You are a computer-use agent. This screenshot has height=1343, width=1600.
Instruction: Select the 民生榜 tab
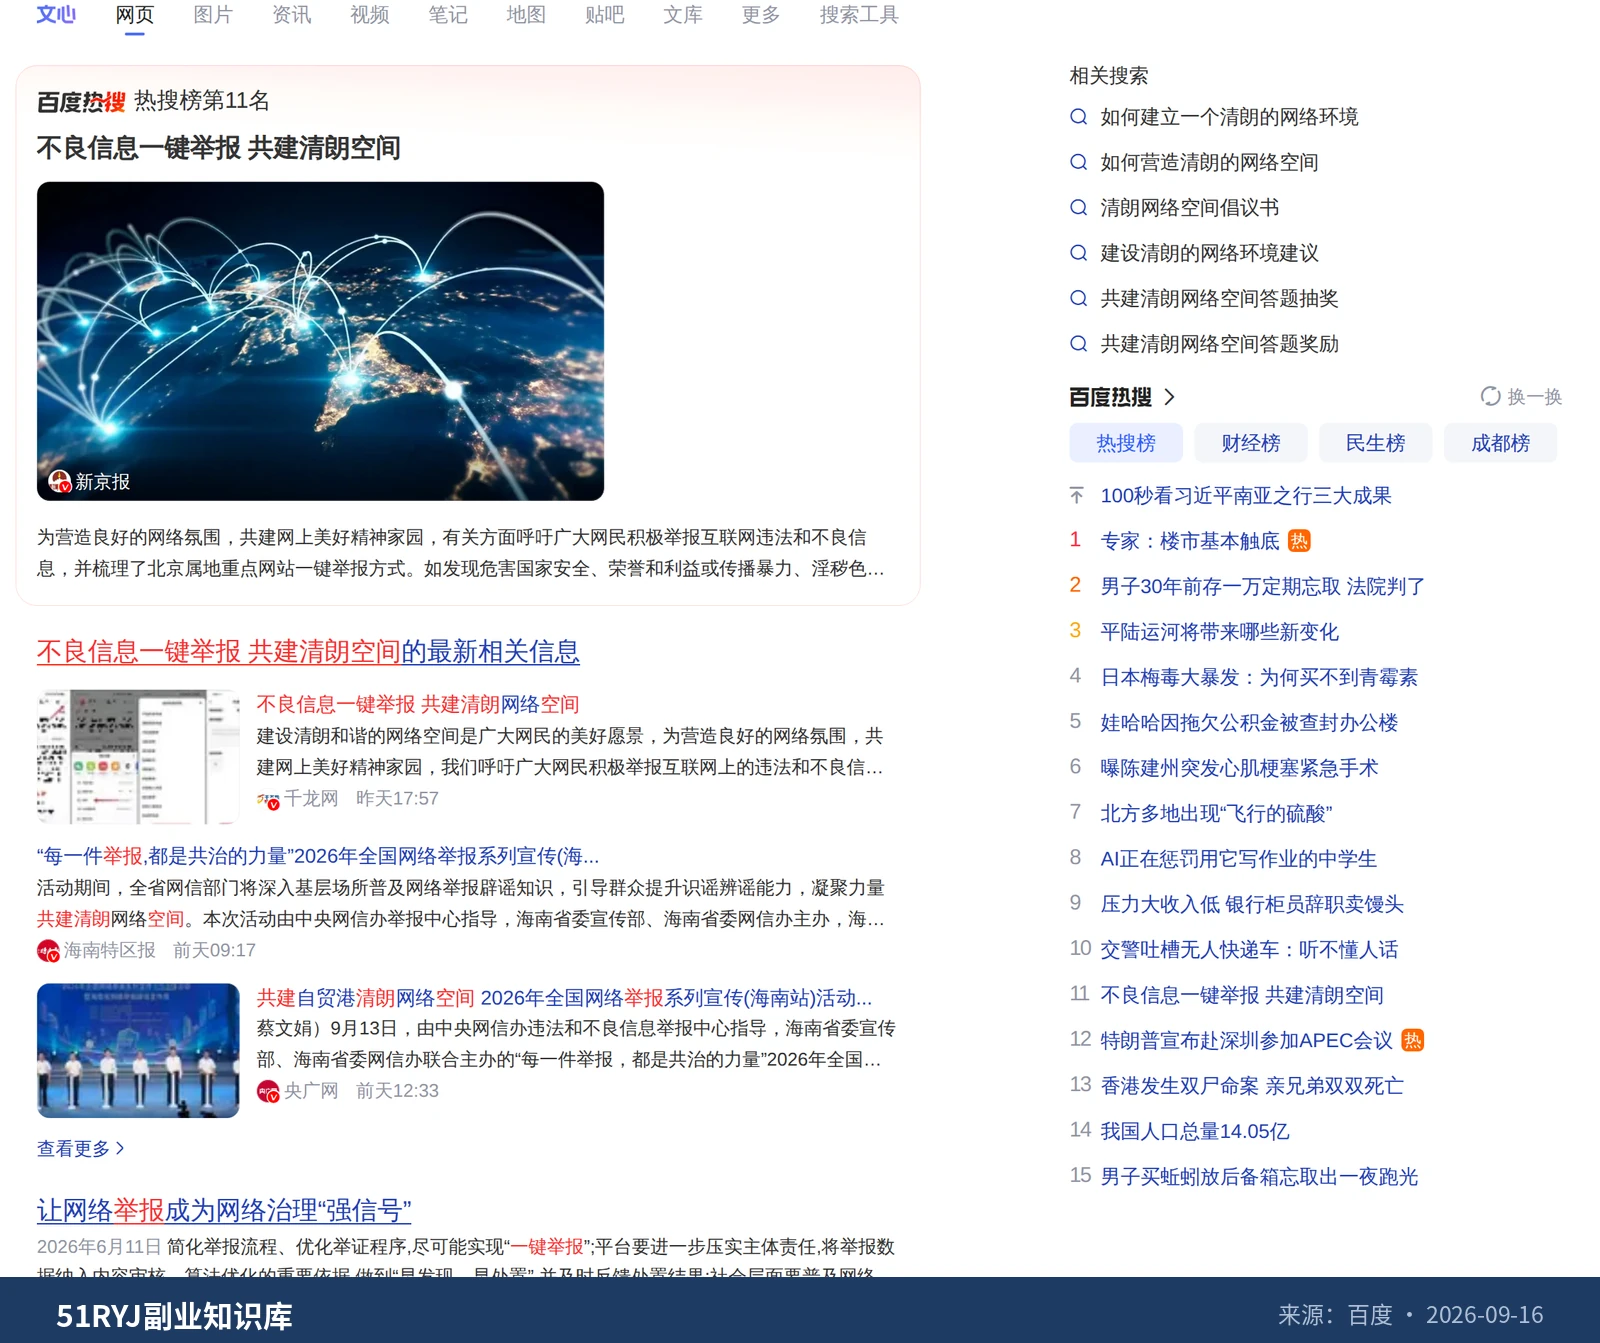point(1375,443)
